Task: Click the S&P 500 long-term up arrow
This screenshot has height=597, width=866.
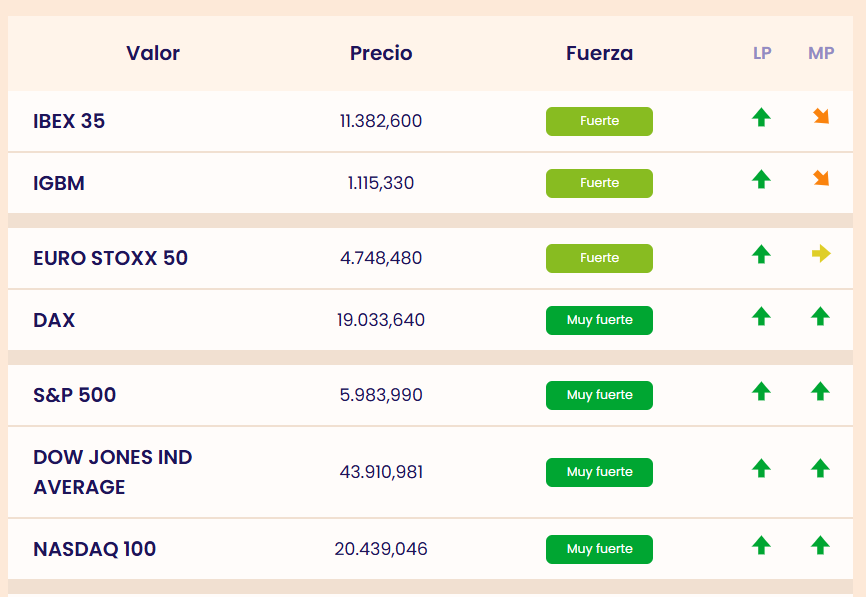Action: coord(761,391)
